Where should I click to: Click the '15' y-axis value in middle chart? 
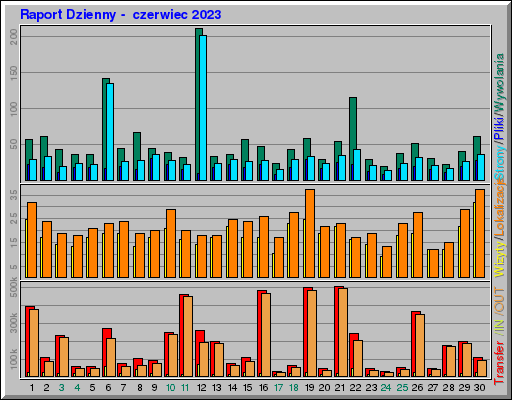14,243
